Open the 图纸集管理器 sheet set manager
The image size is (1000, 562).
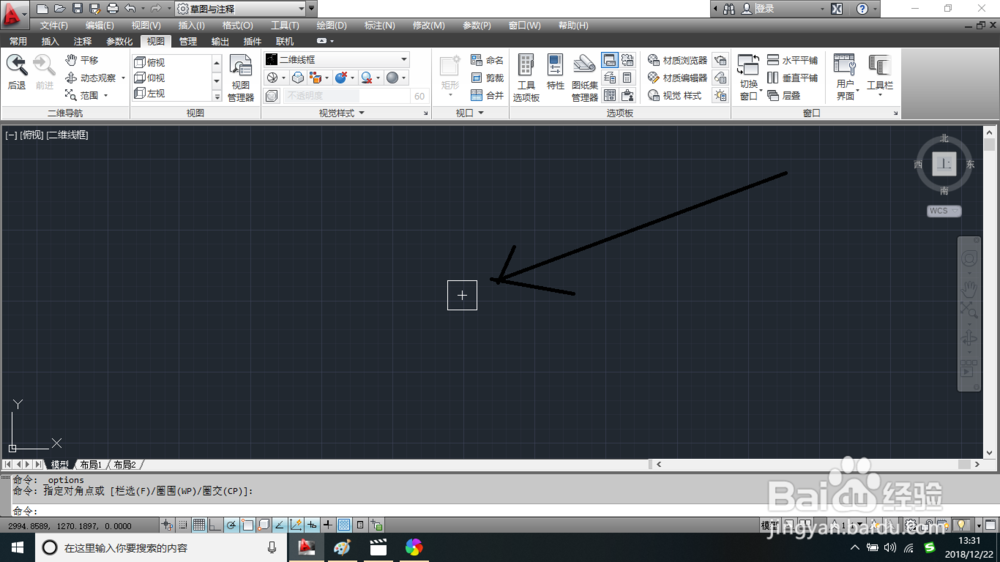(584, 78)
